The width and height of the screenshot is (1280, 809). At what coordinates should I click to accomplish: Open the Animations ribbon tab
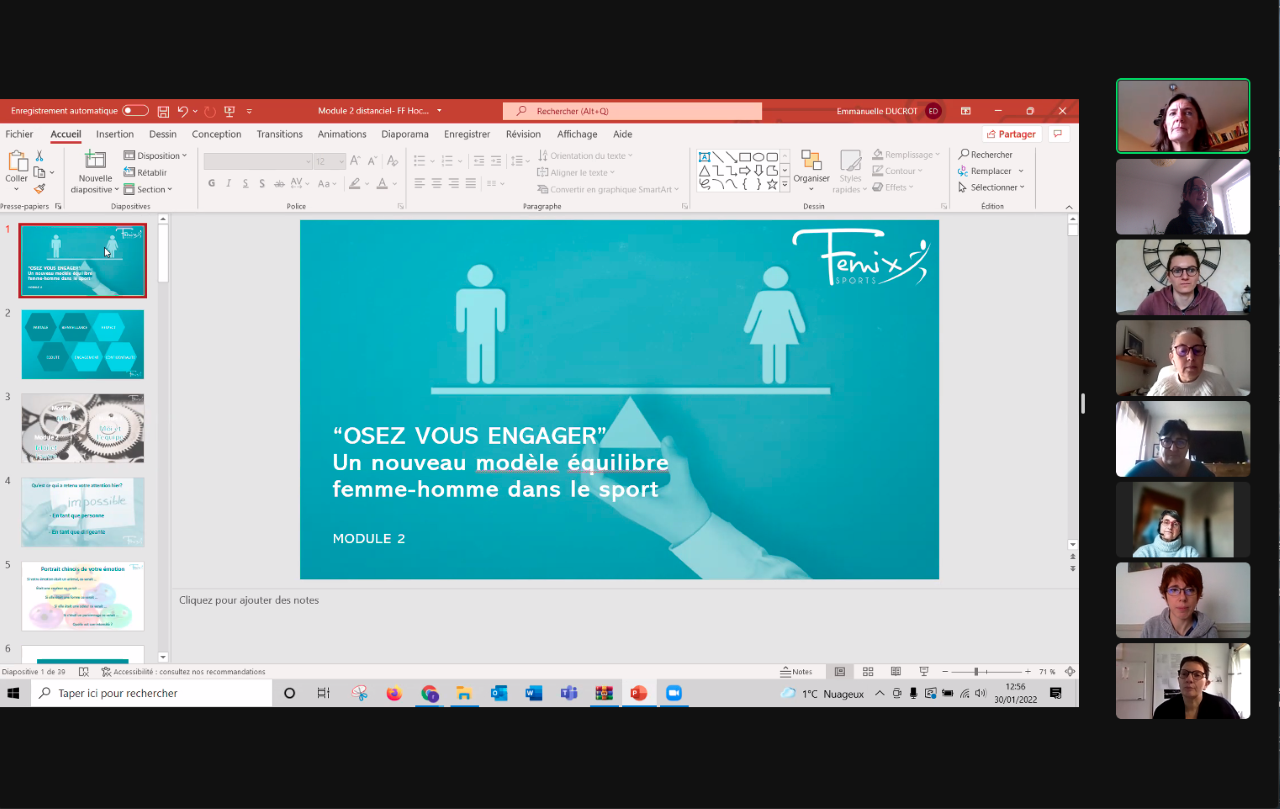coord(342,134)
